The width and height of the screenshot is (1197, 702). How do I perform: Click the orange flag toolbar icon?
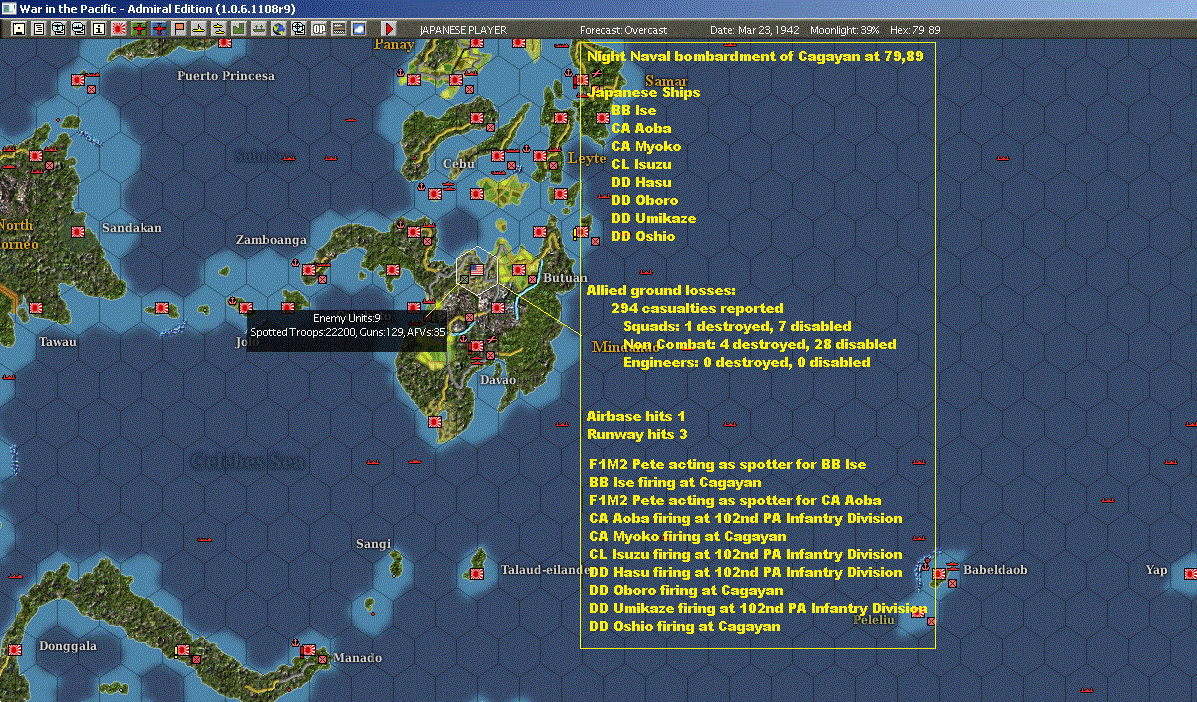tap(179, 29)
